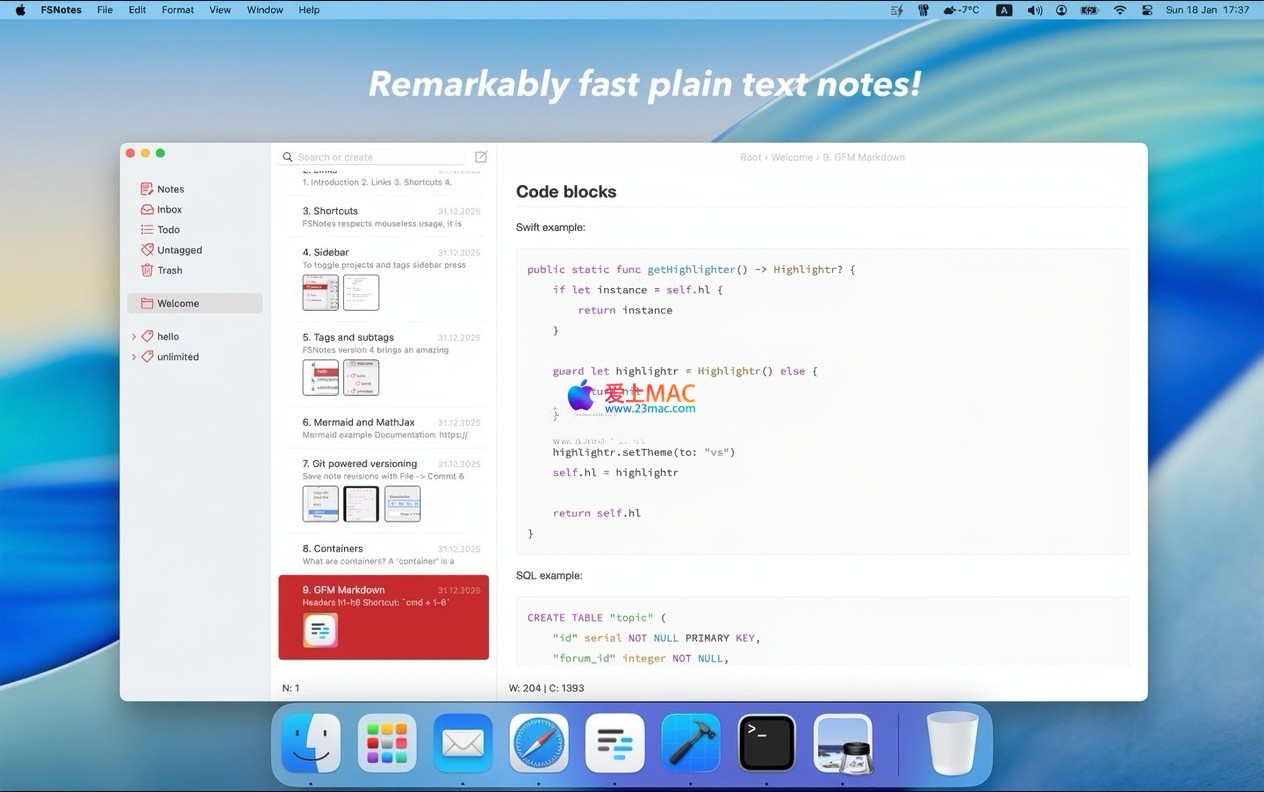This screenshot has height=792, width=1264.
Task: Toggle the volume icon in menu bar
Action: click(1034, 10)
